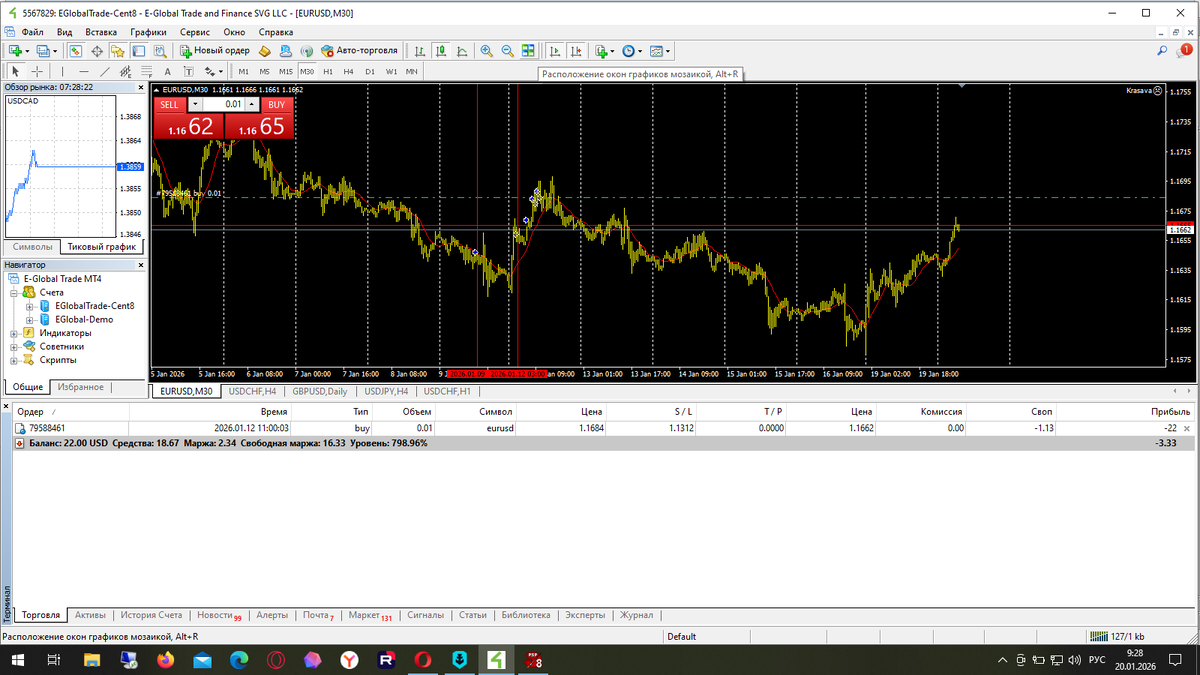Open the Data Window toolbar icon
This screenshot has width=1200, height=675.
pos(97,50)
